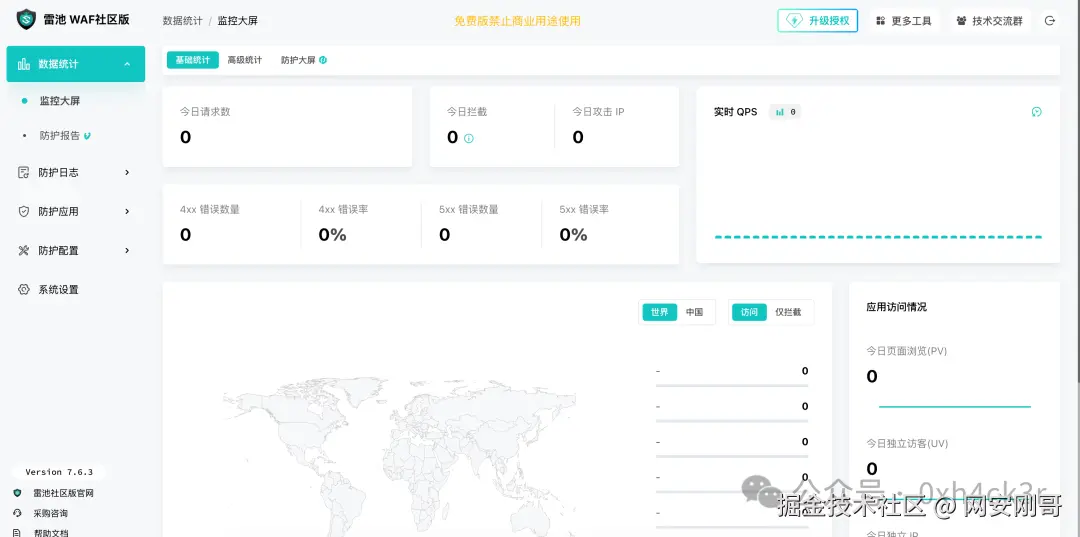Click the 数据统计 bar chart icon
The image size is (1080, 537).
pyautogui.click(x=23, y=64)
